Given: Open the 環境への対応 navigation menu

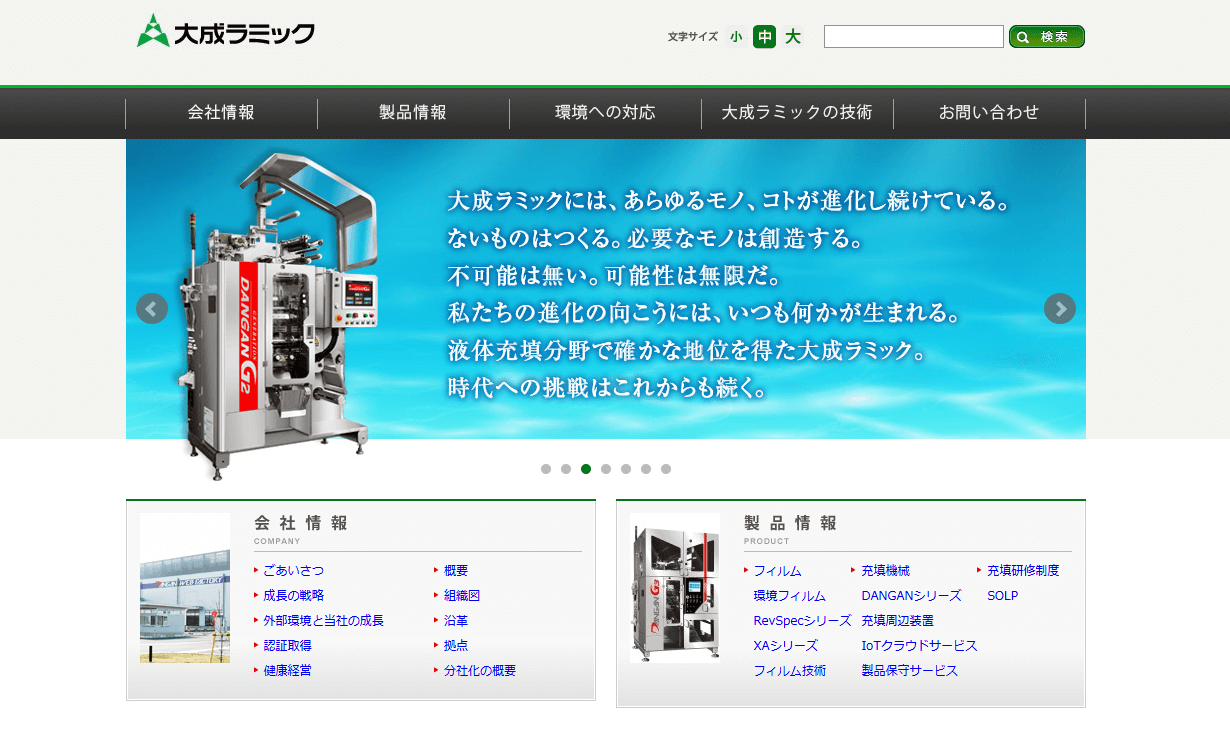Looking at the screenshot, I should 605,113.
